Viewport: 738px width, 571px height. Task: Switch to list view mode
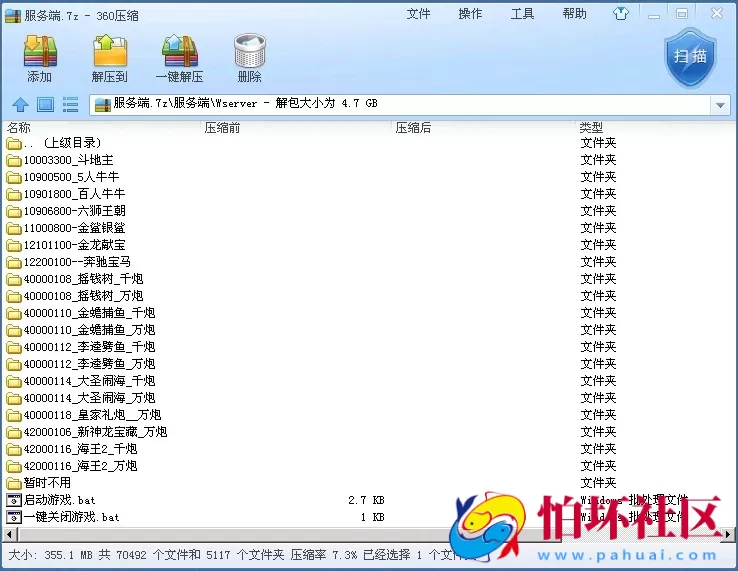(71, 104)
